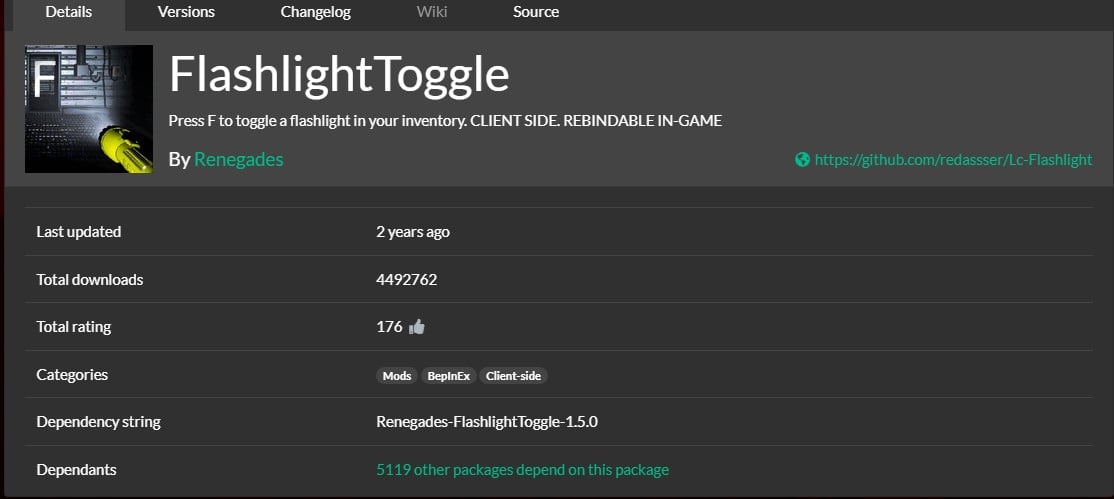Filter by the BepInEx category tag
1114x499 pixels.
(x=449, y=376)
